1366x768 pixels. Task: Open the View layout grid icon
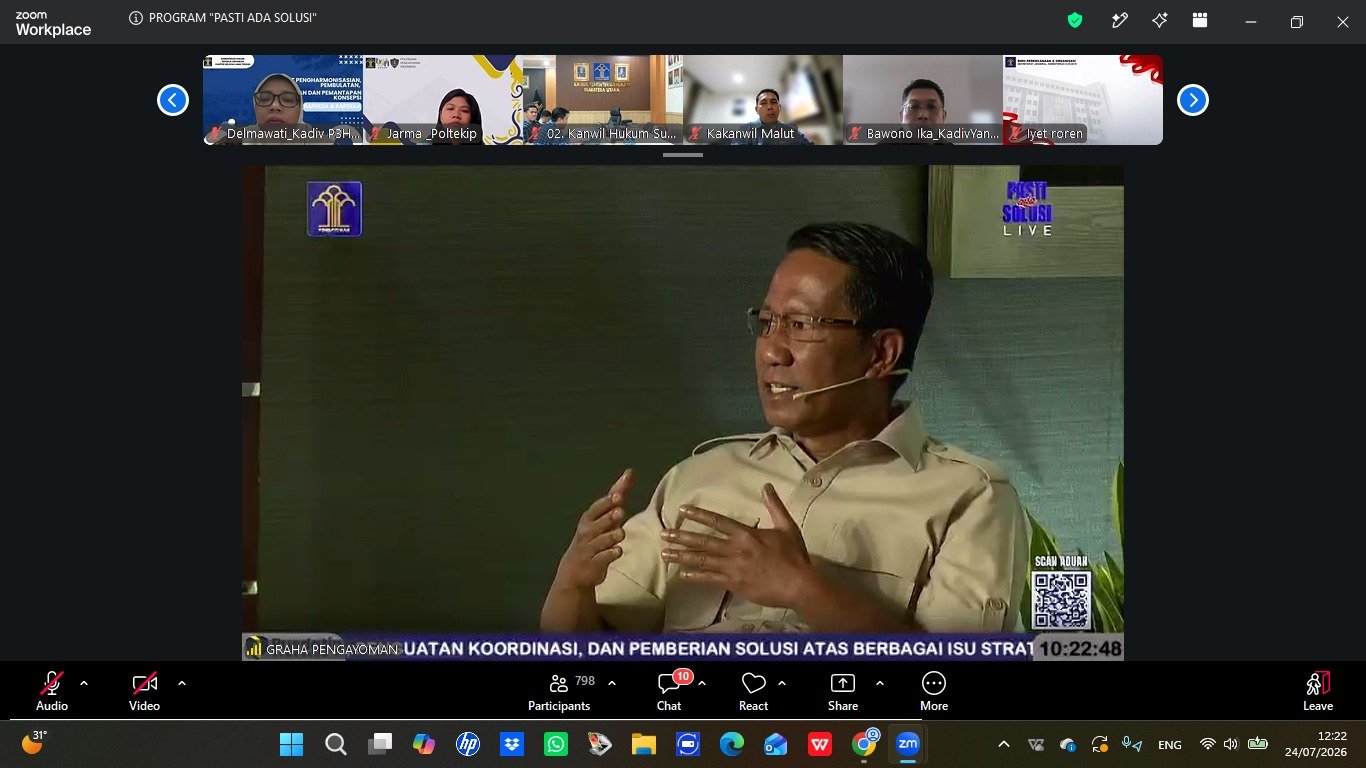pos(1200,20)
